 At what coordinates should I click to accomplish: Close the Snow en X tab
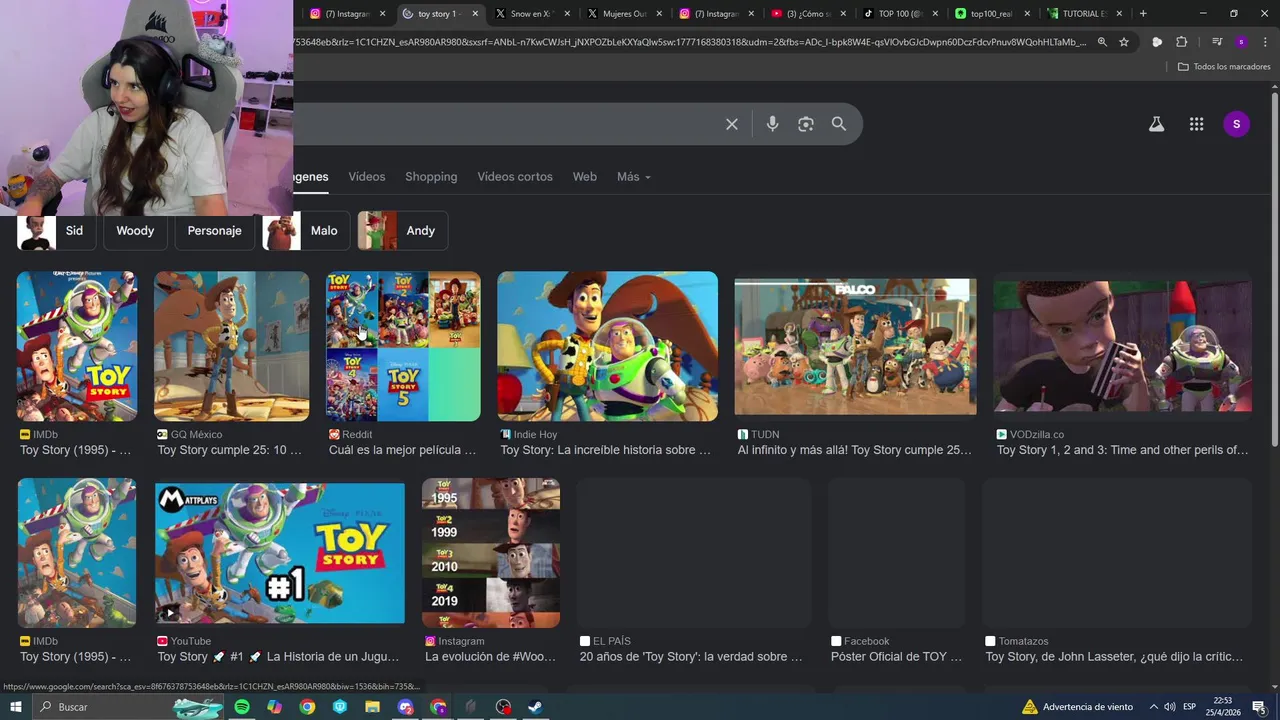tap(567, 14)
